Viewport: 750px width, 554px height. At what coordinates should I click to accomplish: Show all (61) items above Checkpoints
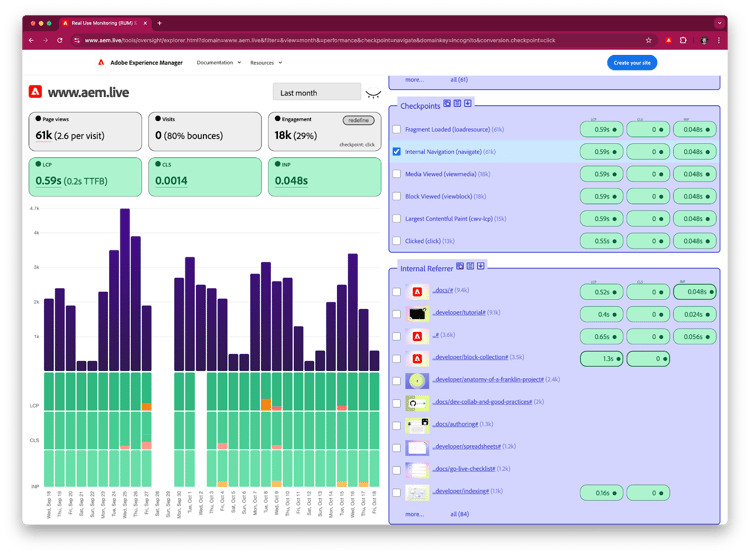[459, 79]
